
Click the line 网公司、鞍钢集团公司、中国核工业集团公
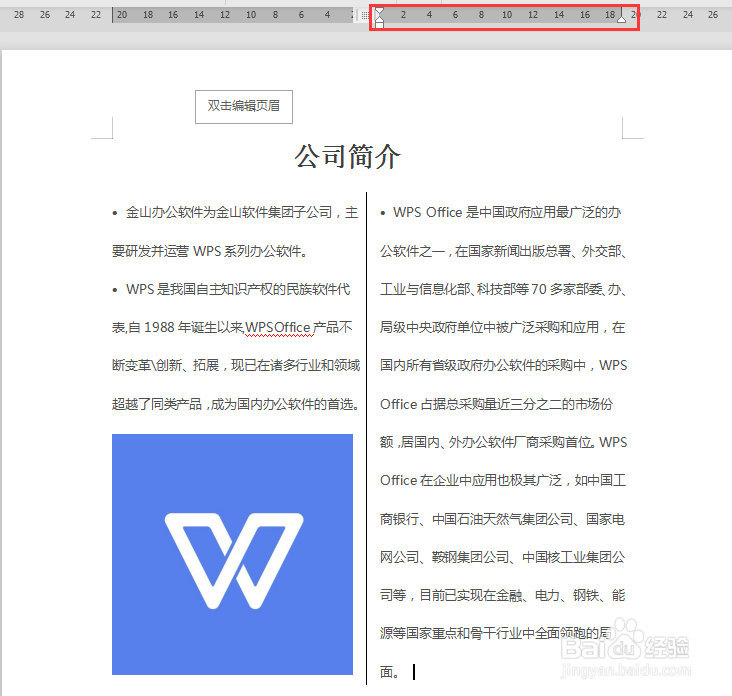[x=502, y=557]
